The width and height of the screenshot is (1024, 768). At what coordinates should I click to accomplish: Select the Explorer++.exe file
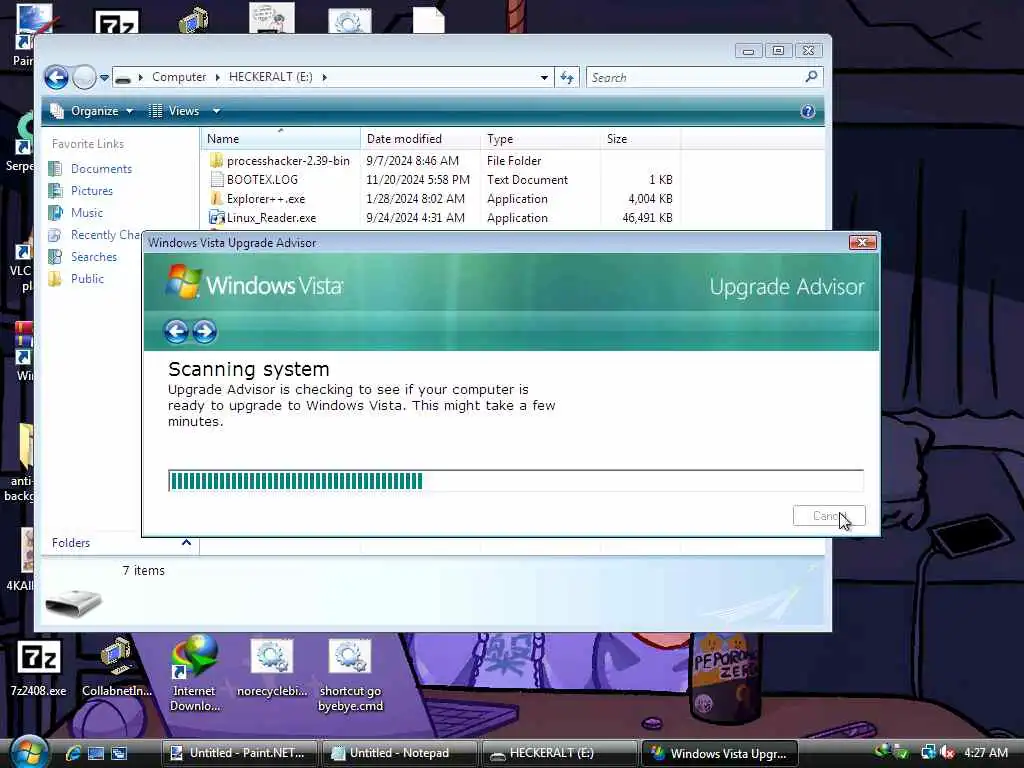click(x=257, y=199)
